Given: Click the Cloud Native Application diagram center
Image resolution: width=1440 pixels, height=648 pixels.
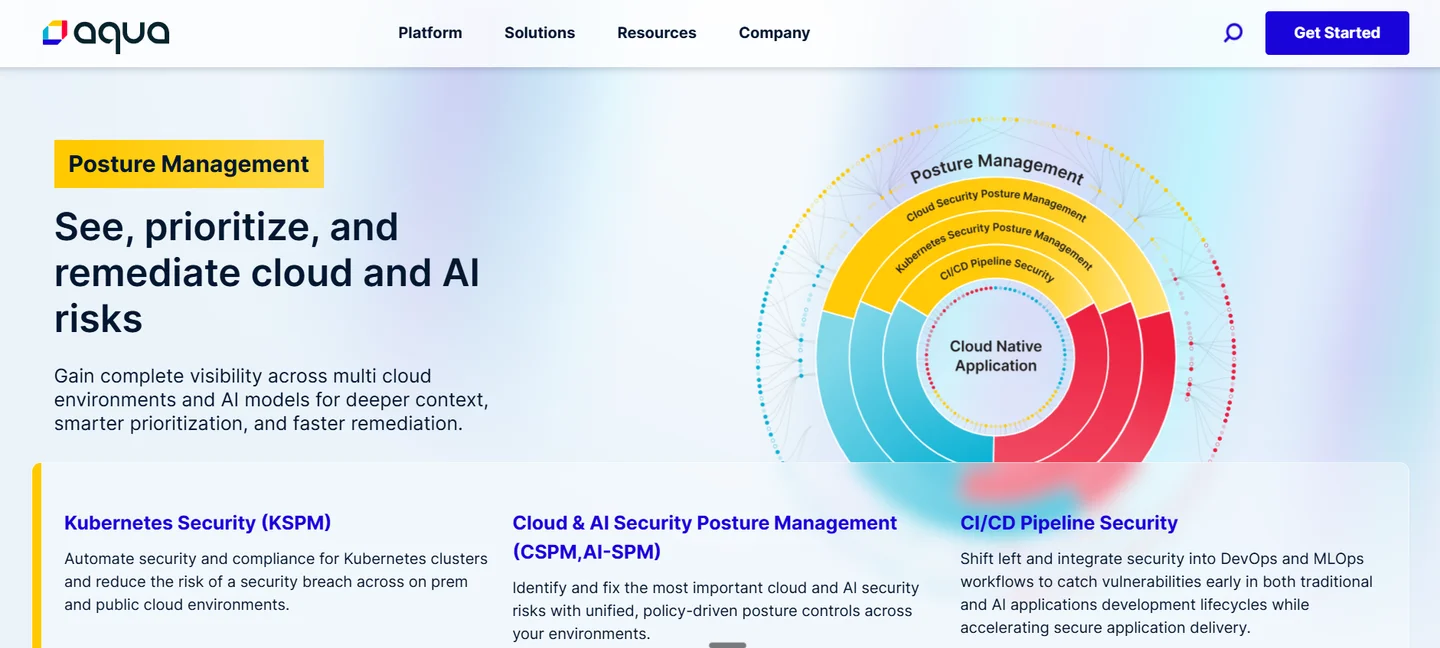Looking at the screenshot, I should (995, 356).
